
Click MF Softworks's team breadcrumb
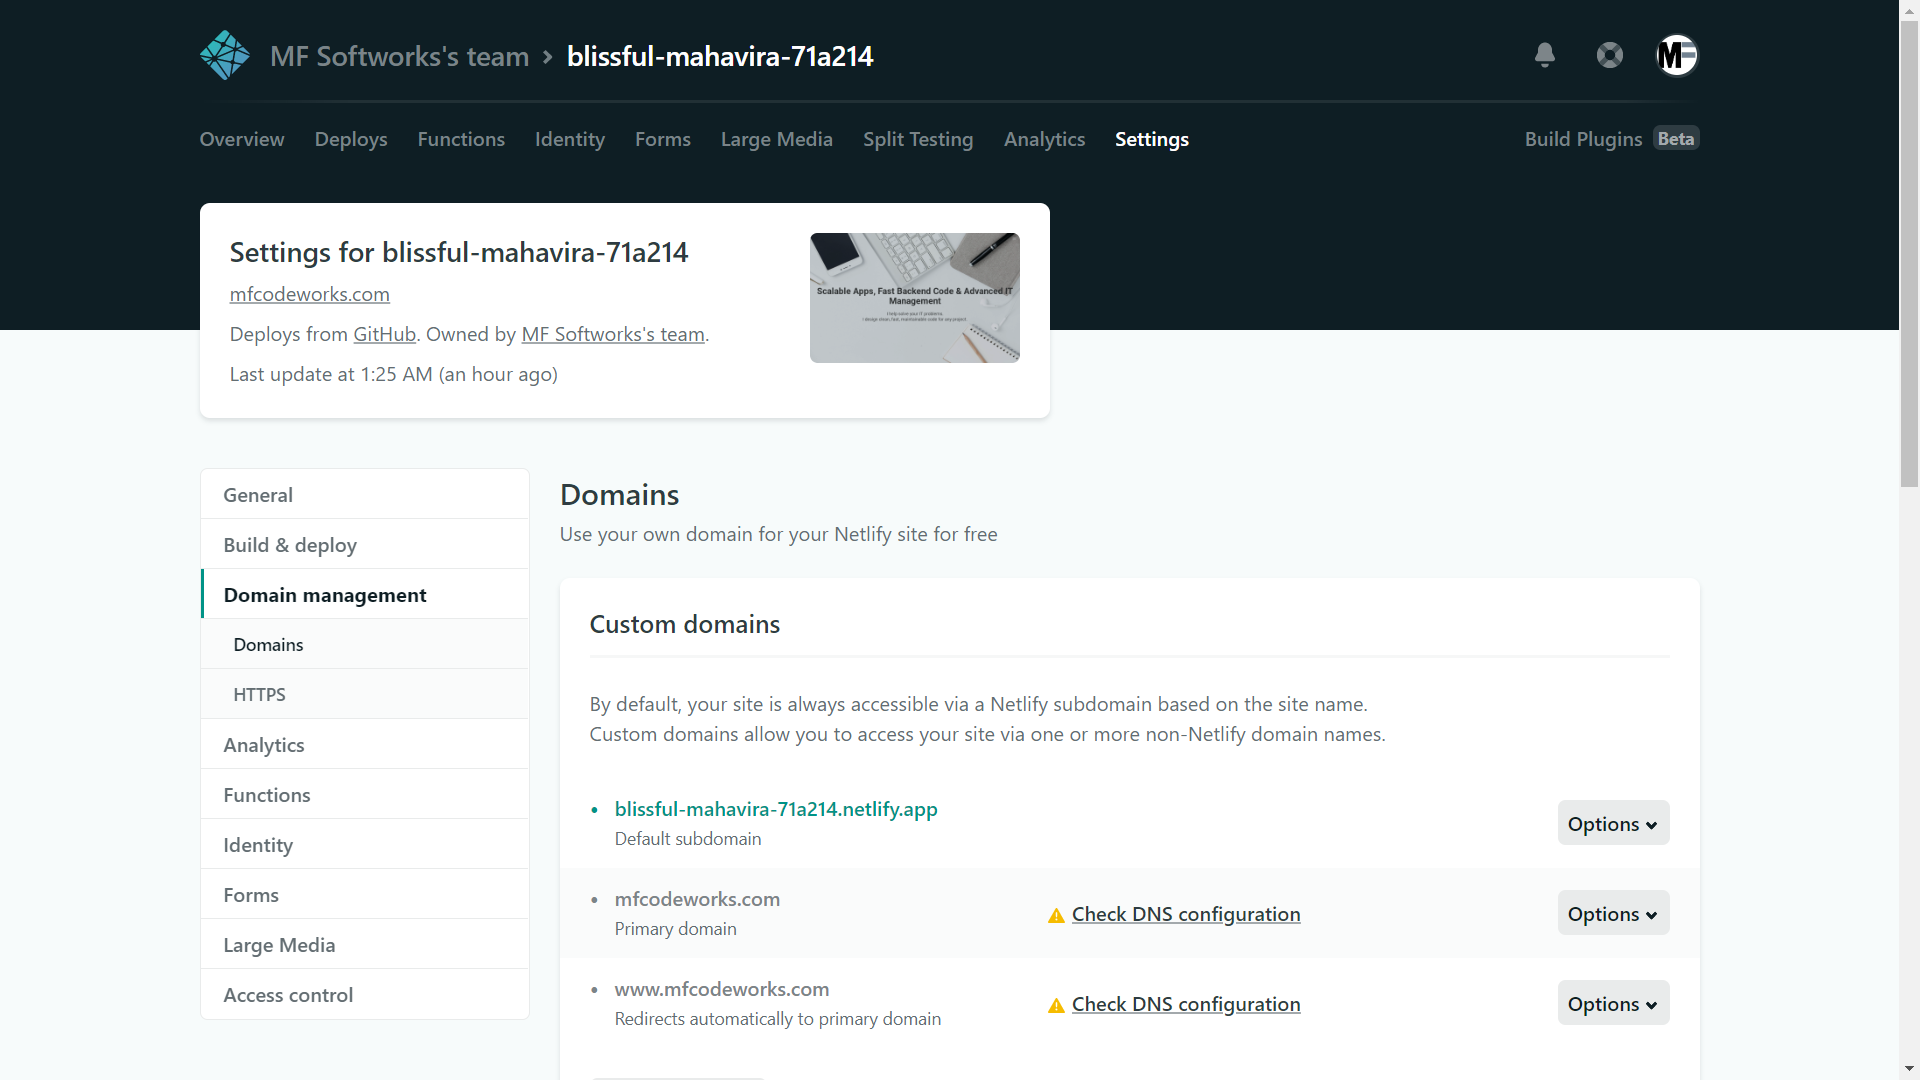point(399,56)
